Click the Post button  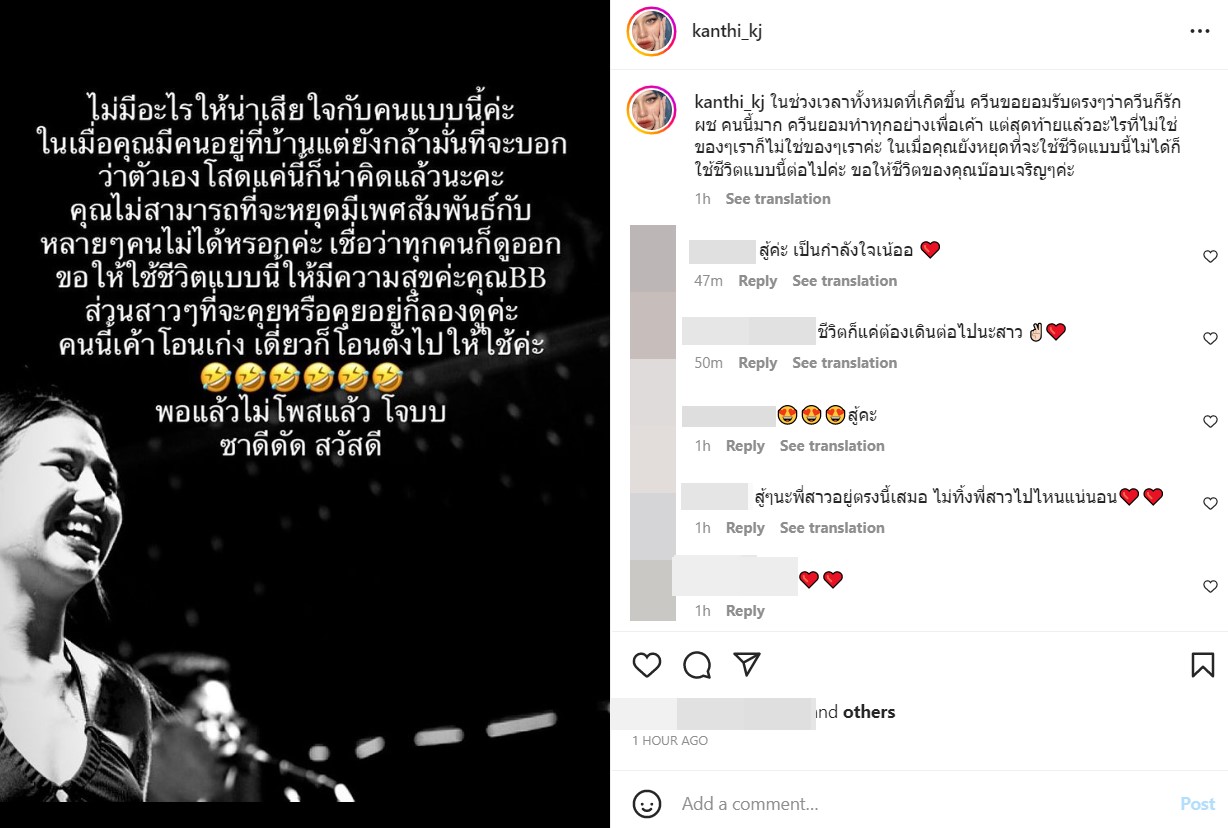1197,804
